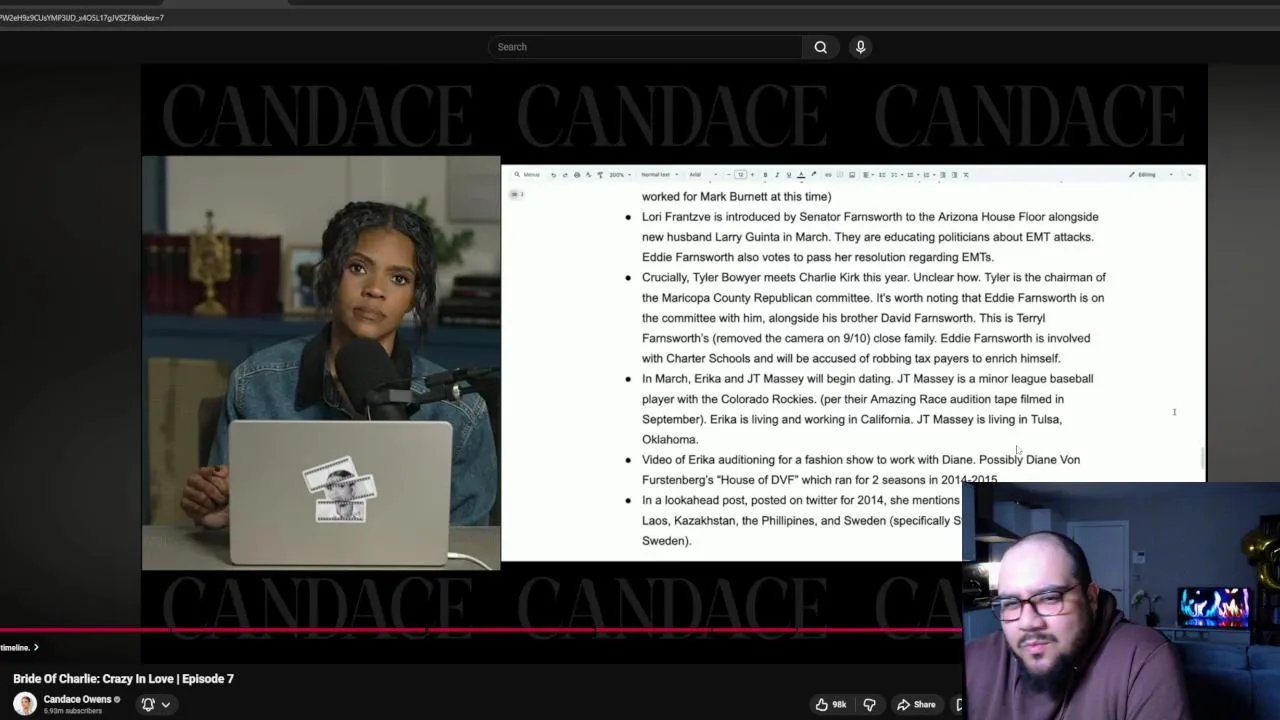This screenshot has width=1280, height=720.
Task: Click the text 'worked for Mark Burnett at this time)'
Action: tap(736, 197)
